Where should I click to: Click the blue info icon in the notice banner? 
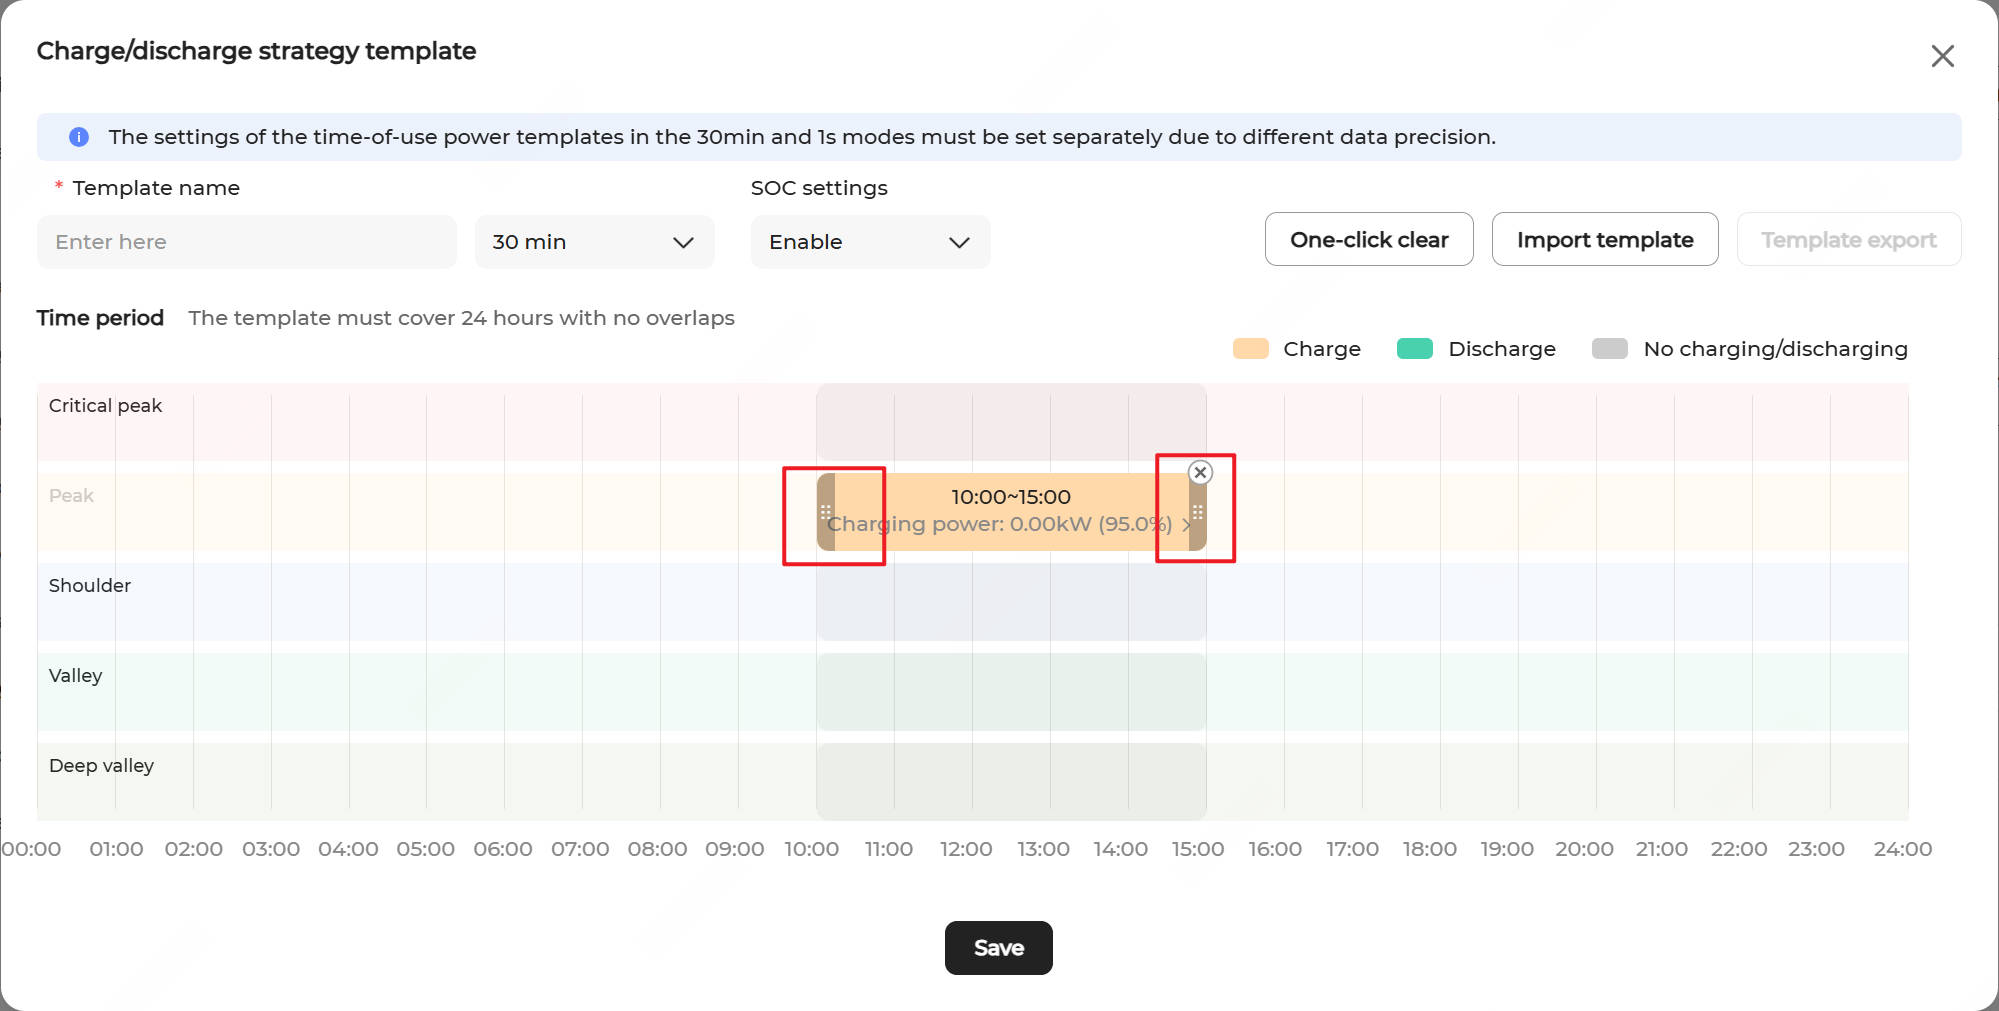[79, 137]
